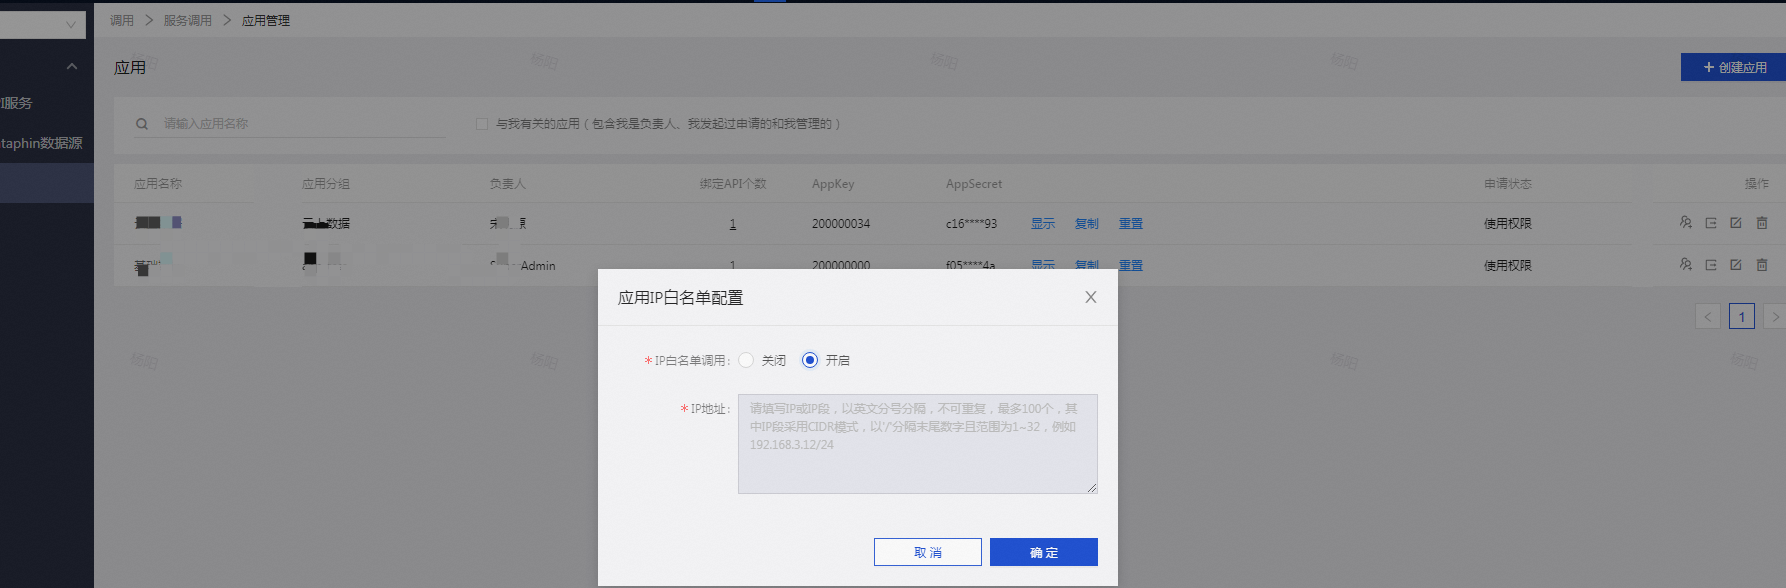
Task: Click the 确定 button
Action: [1043, 552]
